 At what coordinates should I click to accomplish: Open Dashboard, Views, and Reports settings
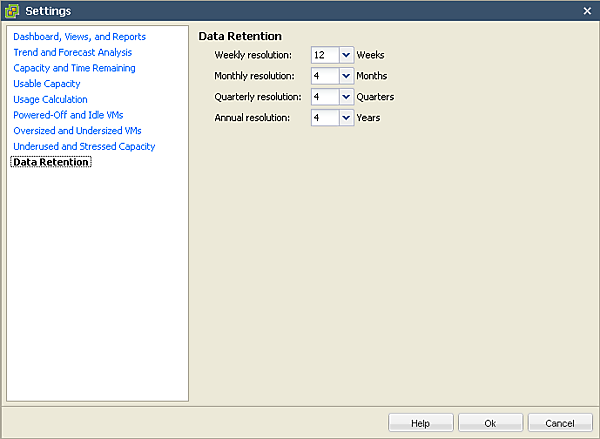79,37
